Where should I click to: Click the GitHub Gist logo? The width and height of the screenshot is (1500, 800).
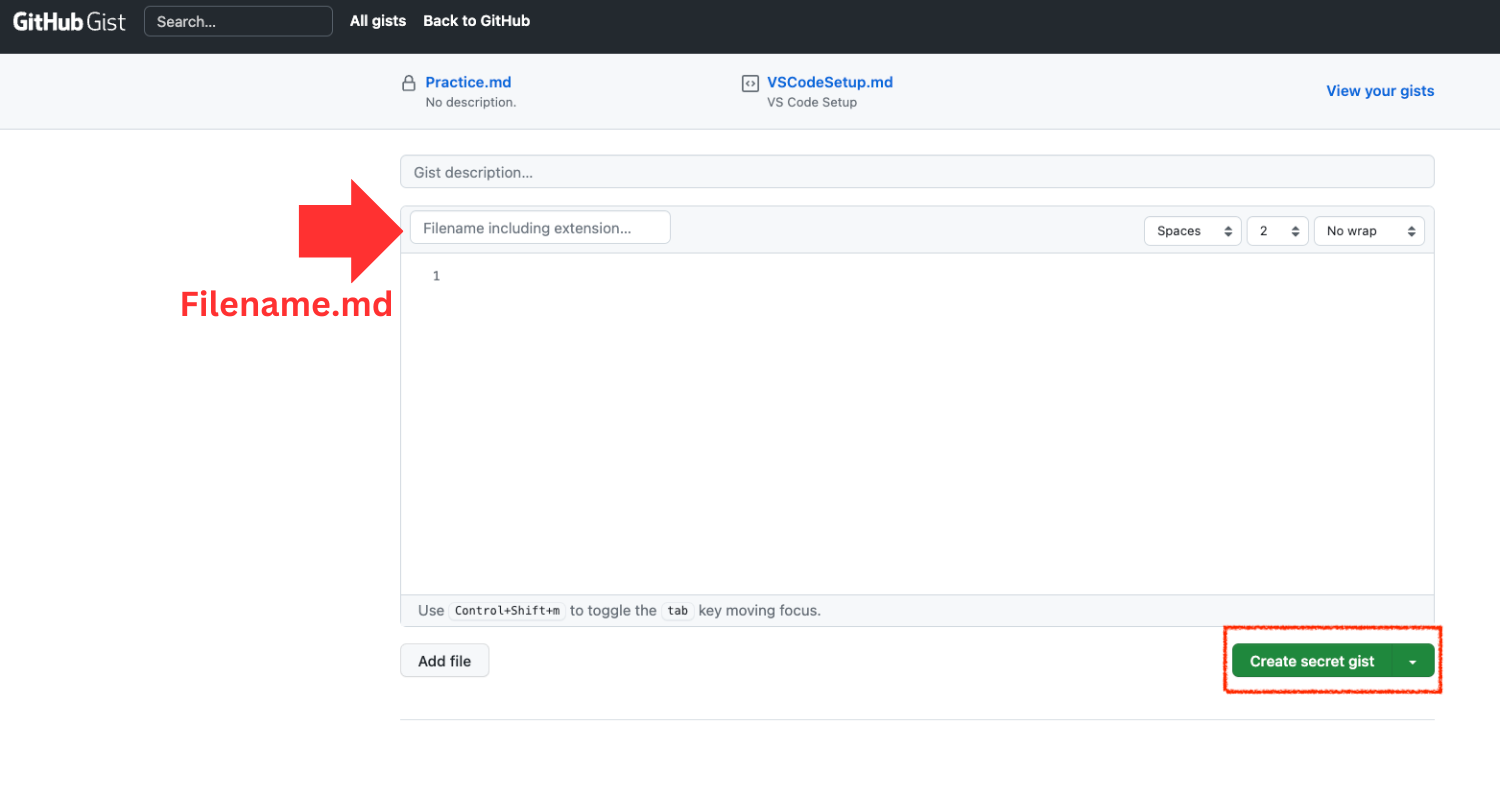pos(68,20)
